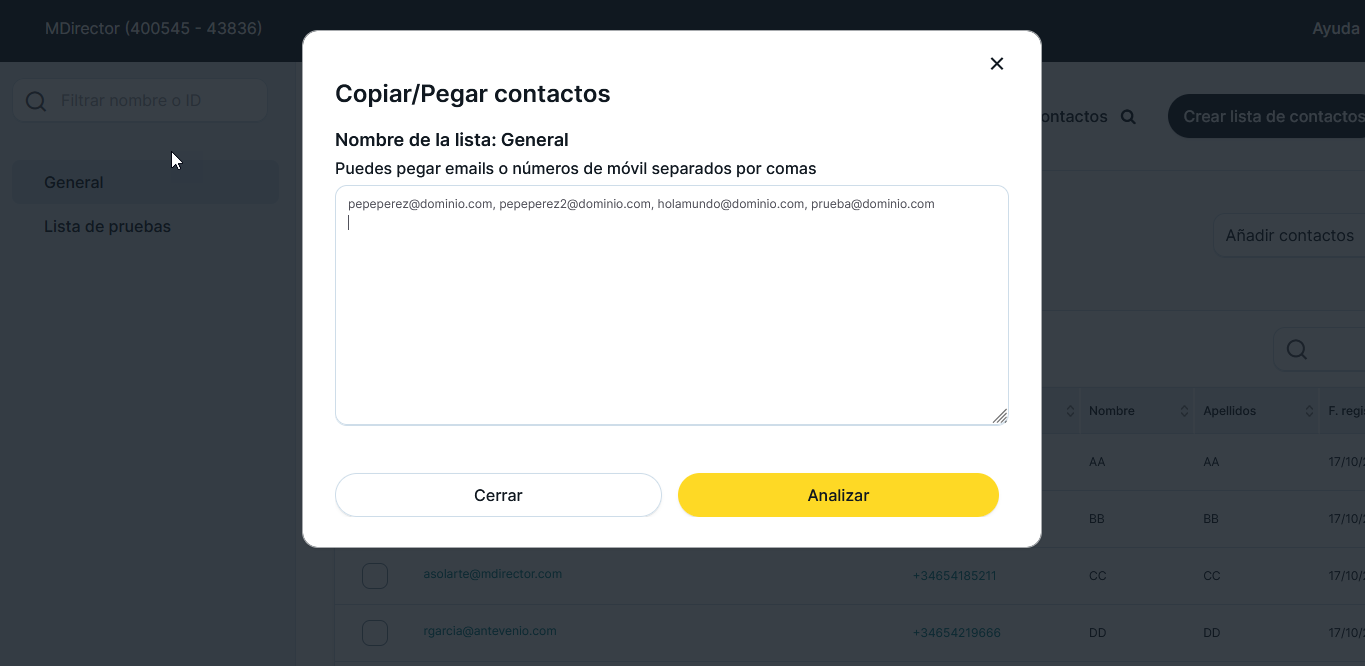This screenshot has height=666, width=1365.
Task: Check the box for asolarte@mdirector.com row
Action: point(375,576)
